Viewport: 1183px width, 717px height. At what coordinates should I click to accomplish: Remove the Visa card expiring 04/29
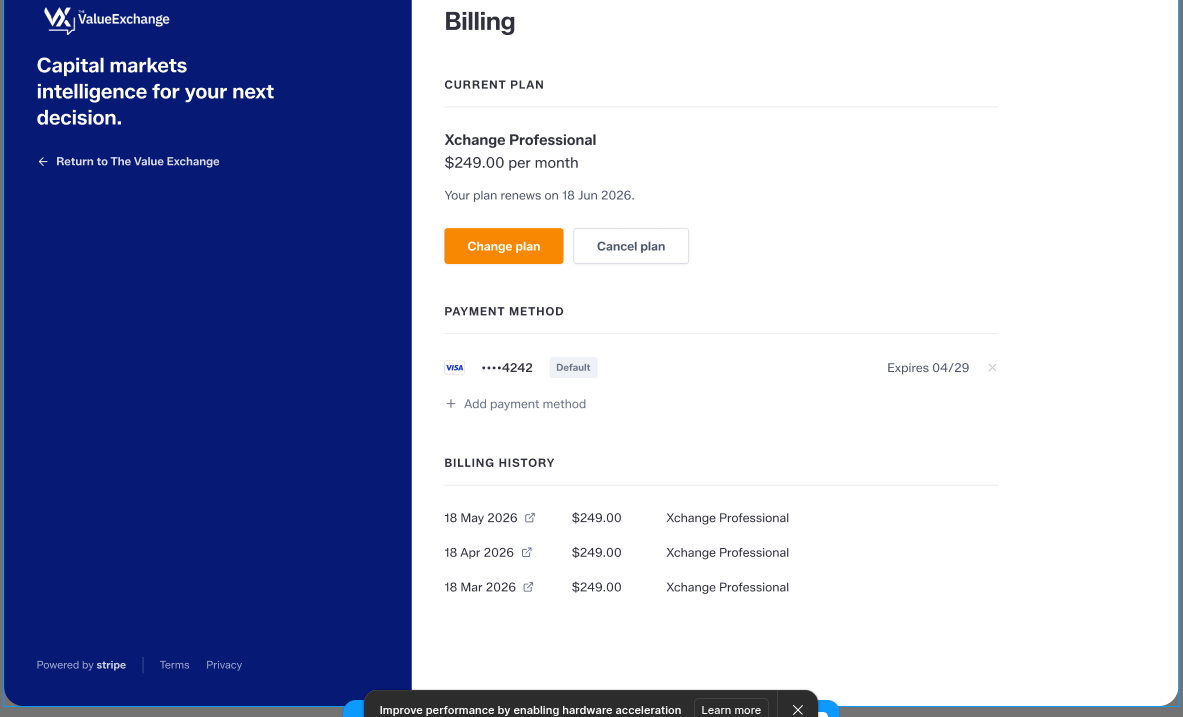[992, 368]
